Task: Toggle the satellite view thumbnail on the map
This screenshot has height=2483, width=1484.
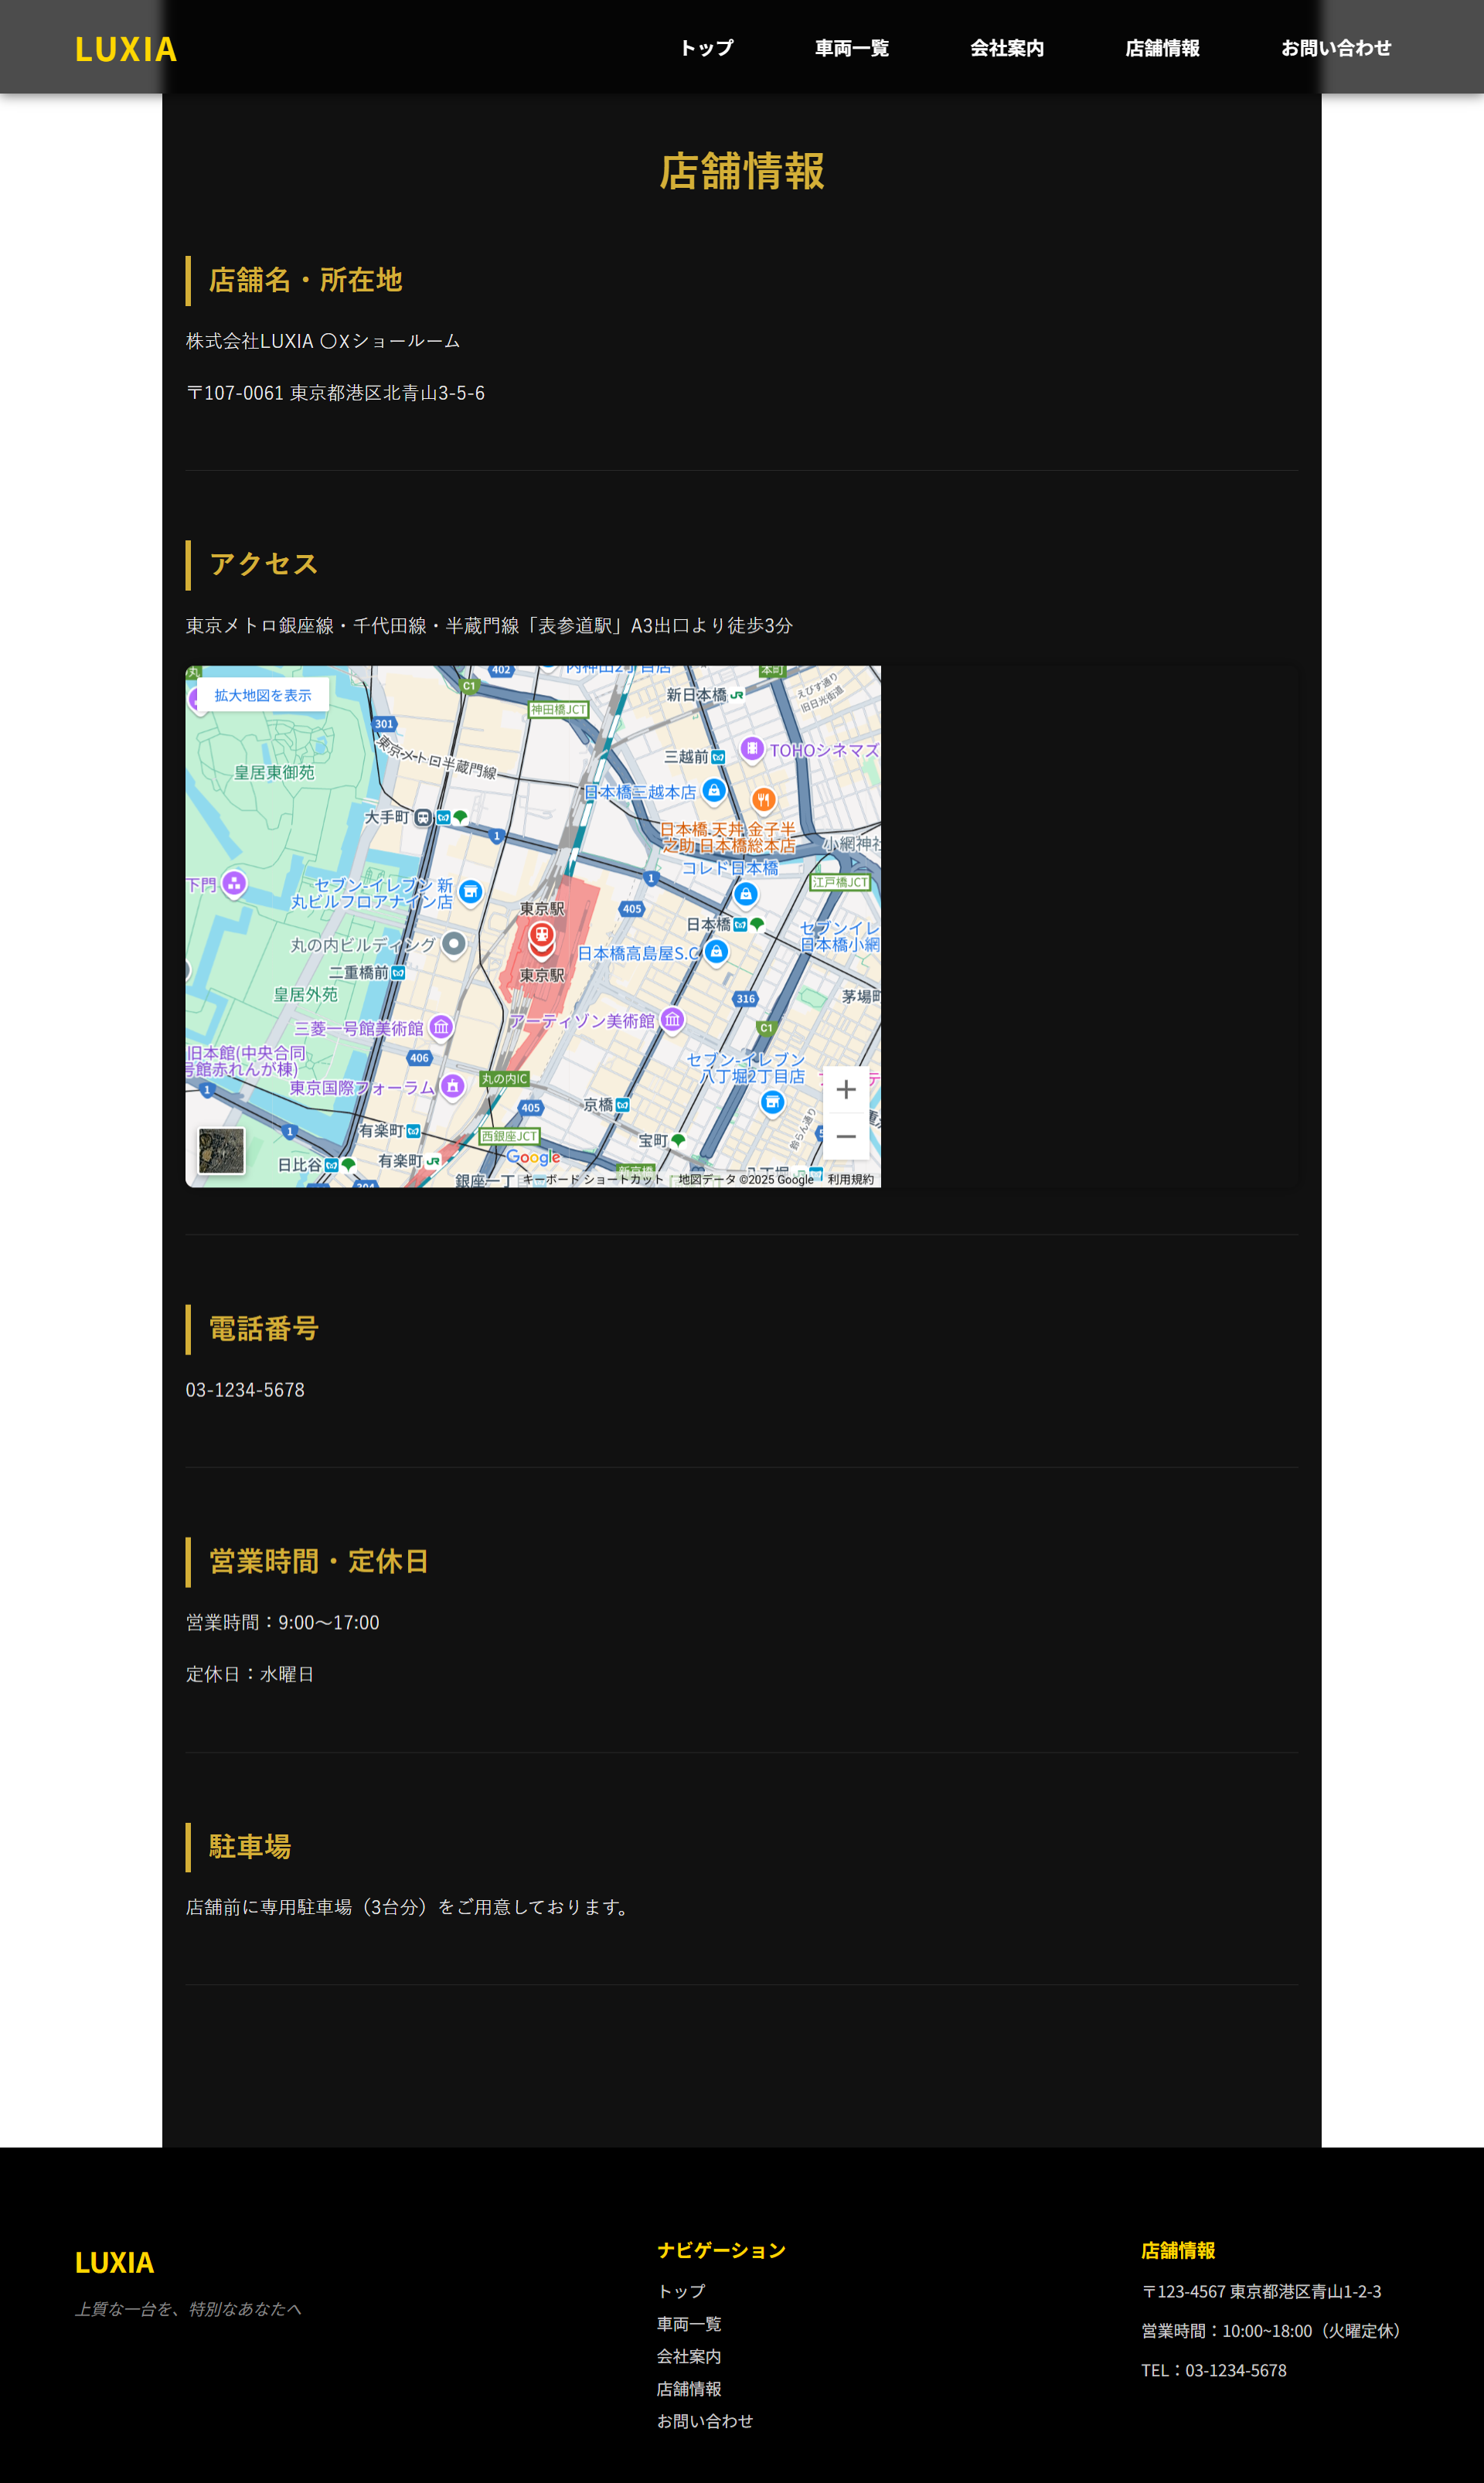Action: (x=222, y=1152)
